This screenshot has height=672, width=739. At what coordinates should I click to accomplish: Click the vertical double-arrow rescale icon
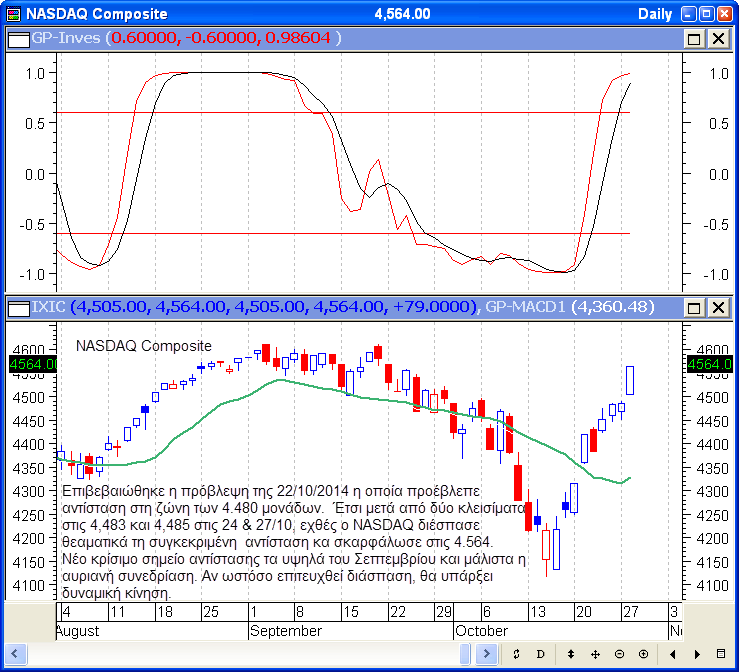click(570, 654)
